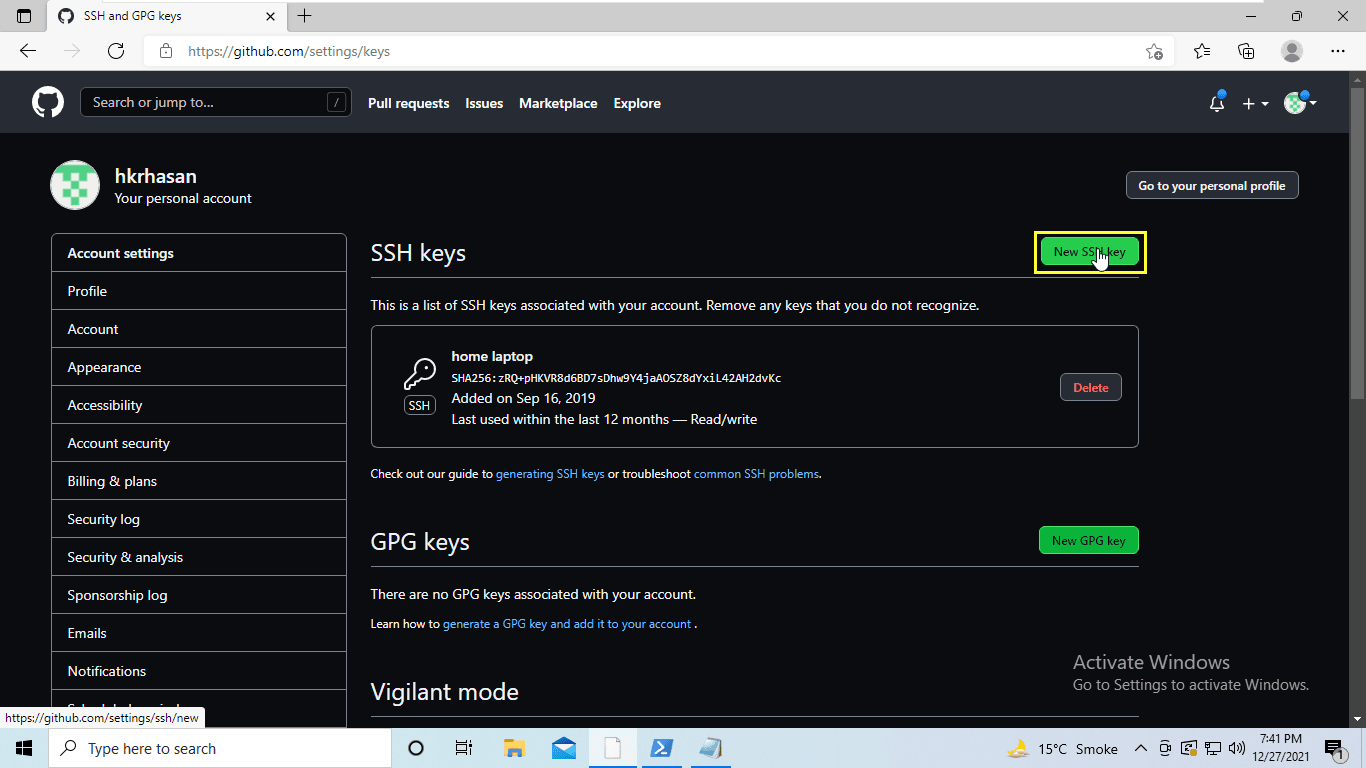Open the GitHub Octocat home logo
This screenshot has height=768, width=1366.
48,102
